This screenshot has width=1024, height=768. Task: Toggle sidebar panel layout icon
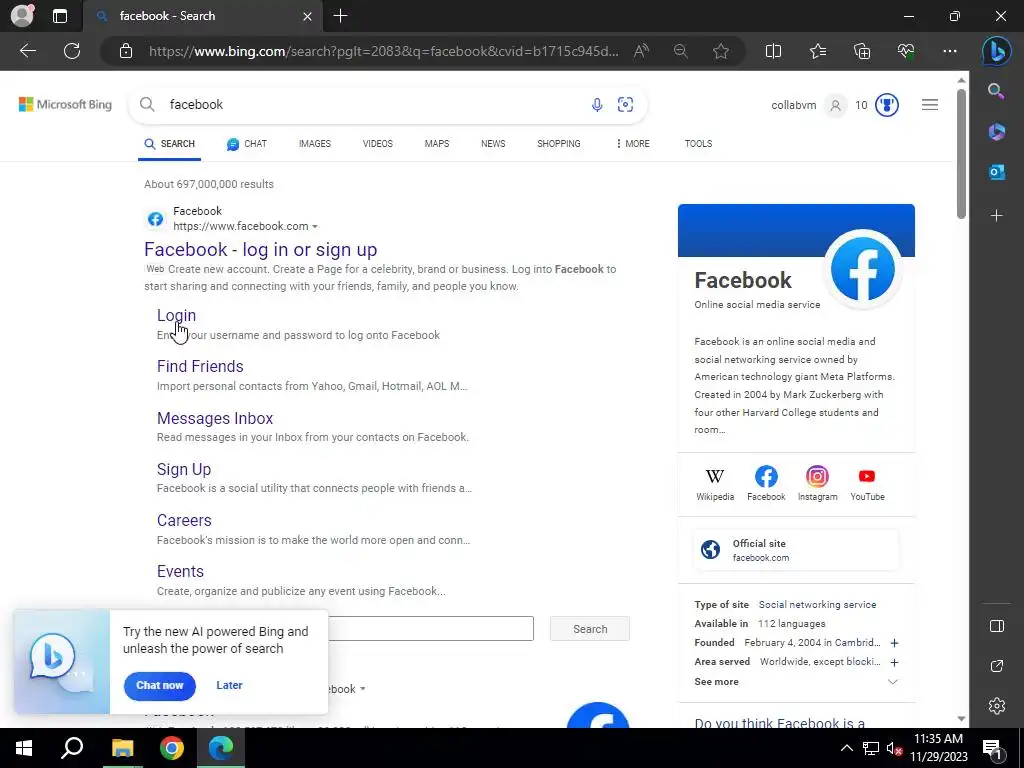pyautogui.click(x=997, y=626)
